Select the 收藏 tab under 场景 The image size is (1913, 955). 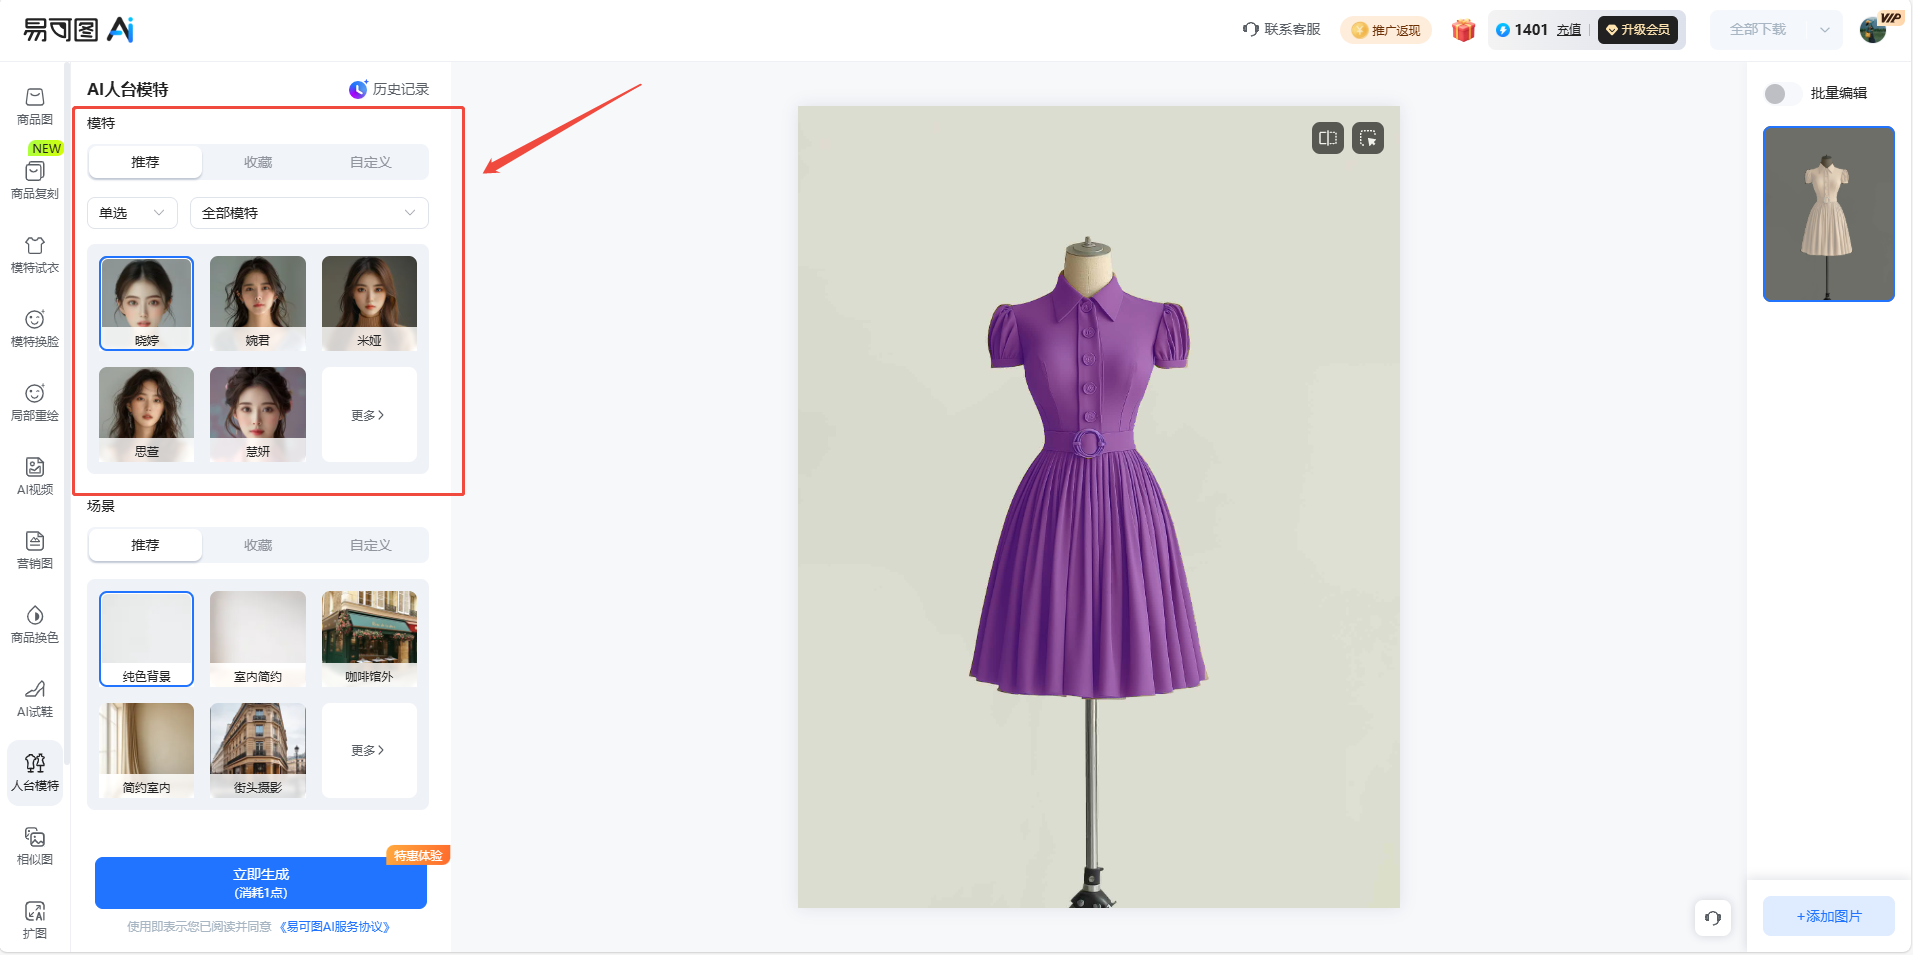[258, 545]
